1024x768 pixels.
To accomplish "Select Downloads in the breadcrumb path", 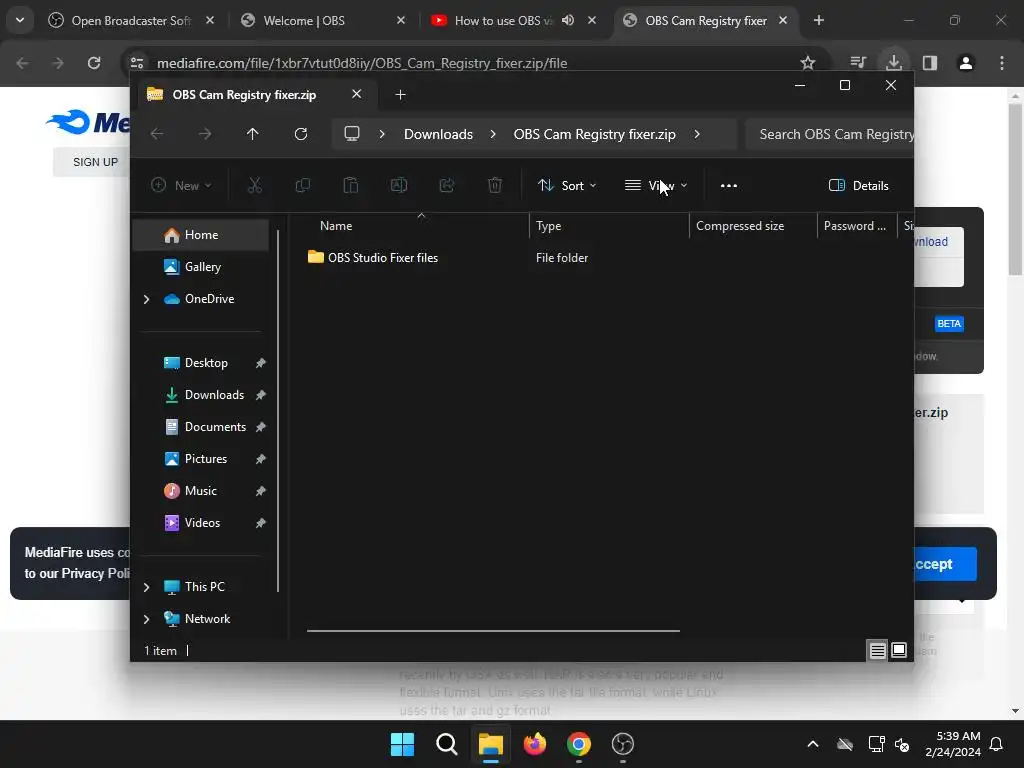I will 438,134.
